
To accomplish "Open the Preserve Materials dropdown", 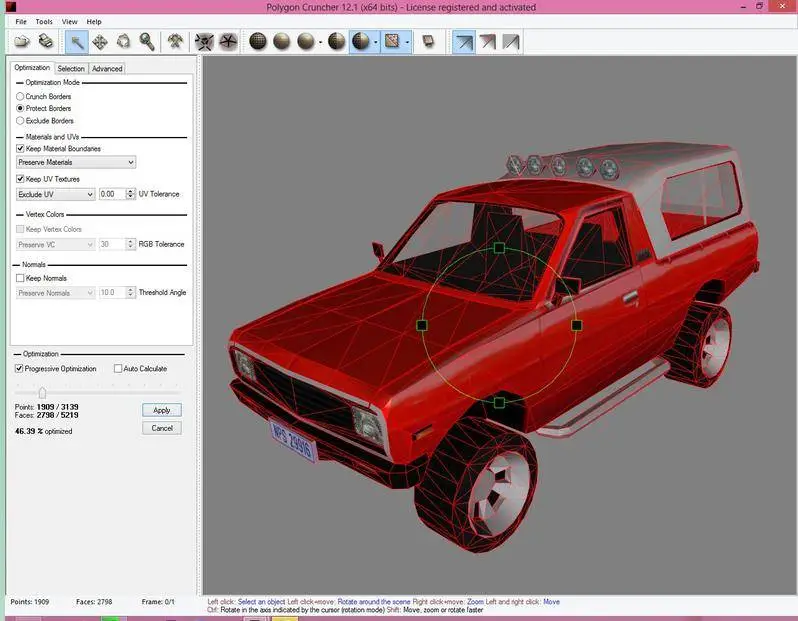I will pos(76,162).
